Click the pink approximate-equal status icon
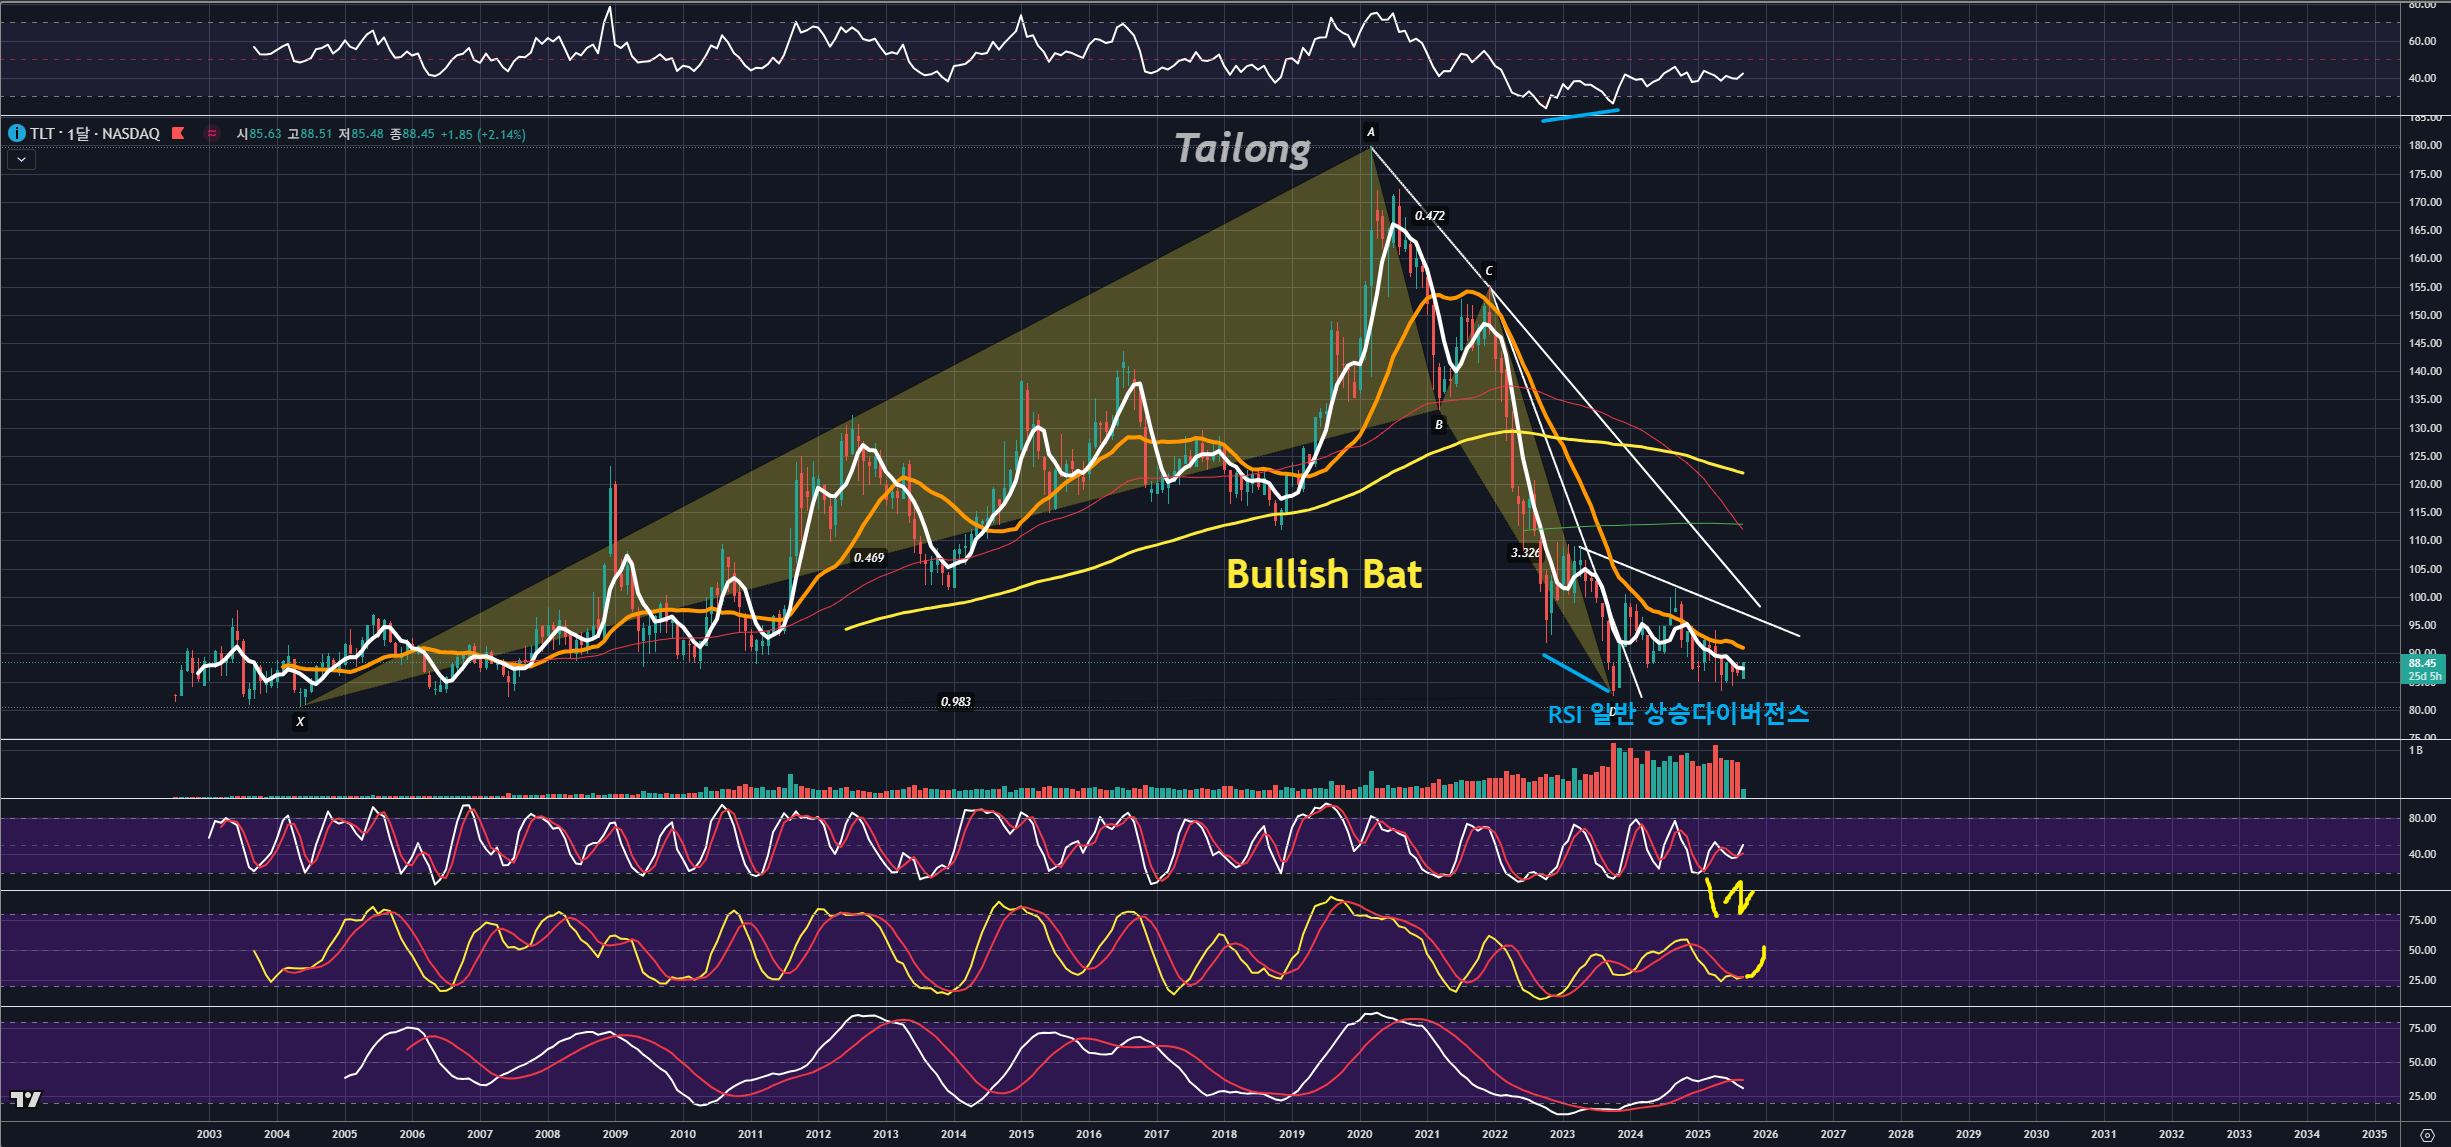Viewport: 2451px width, 1147px height. pyautogui.click(x=212, y=133)
